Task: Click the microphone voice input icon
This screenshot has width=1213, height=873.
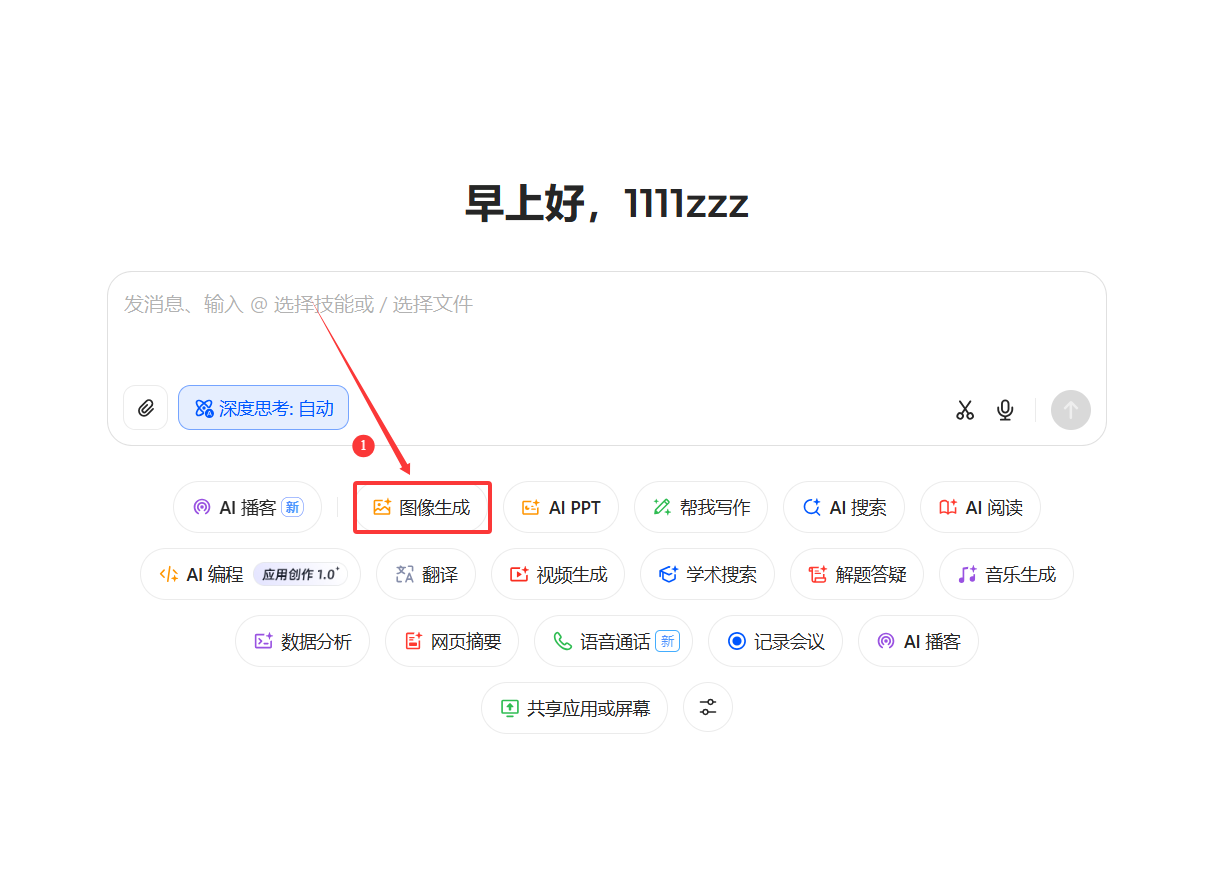Action: click(x=1005, y=410)
